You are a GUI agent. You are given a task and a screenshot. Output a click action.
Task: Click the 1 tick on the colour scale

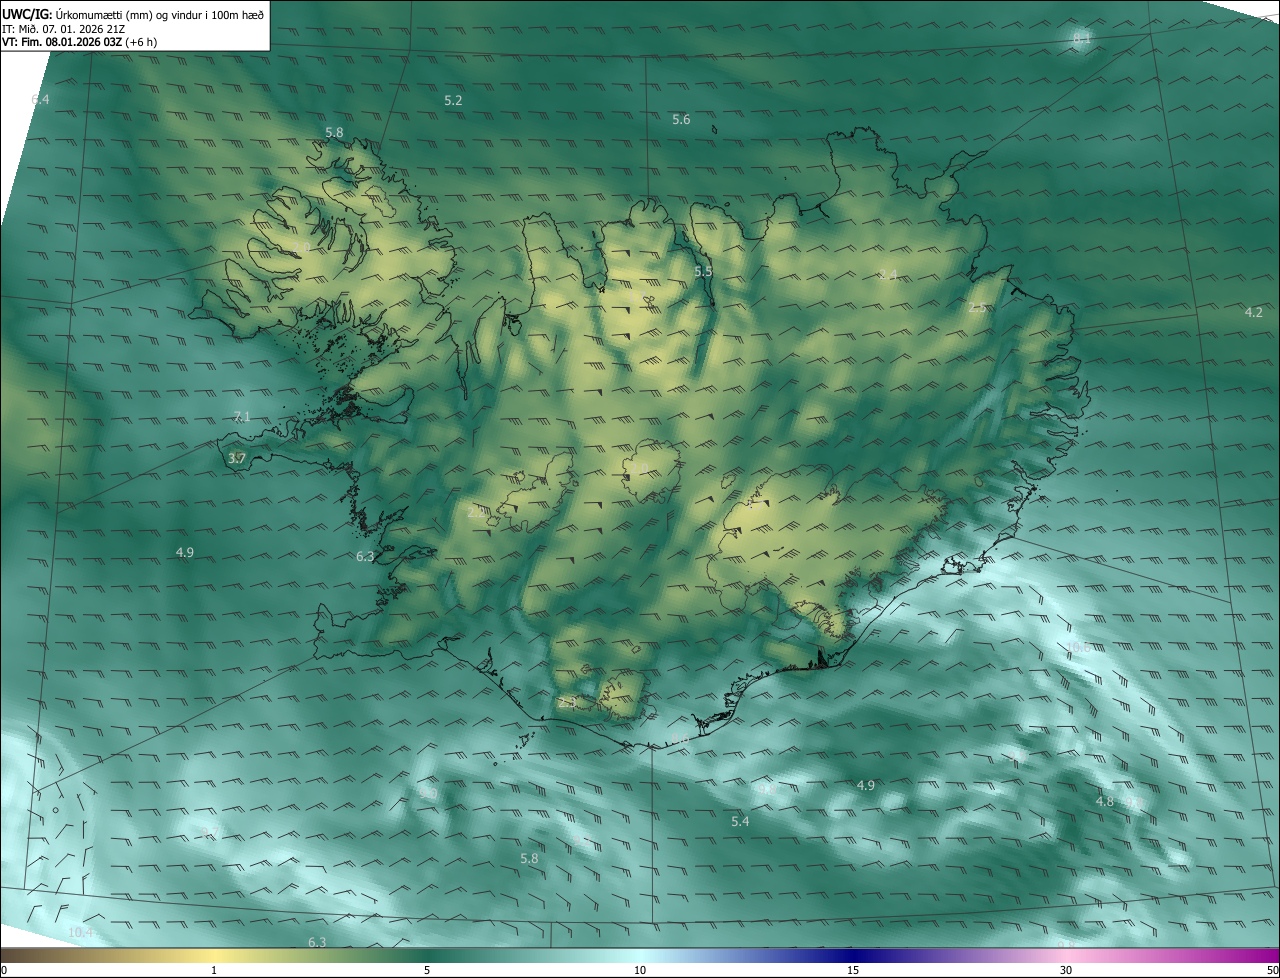click(x=214, y=970)
